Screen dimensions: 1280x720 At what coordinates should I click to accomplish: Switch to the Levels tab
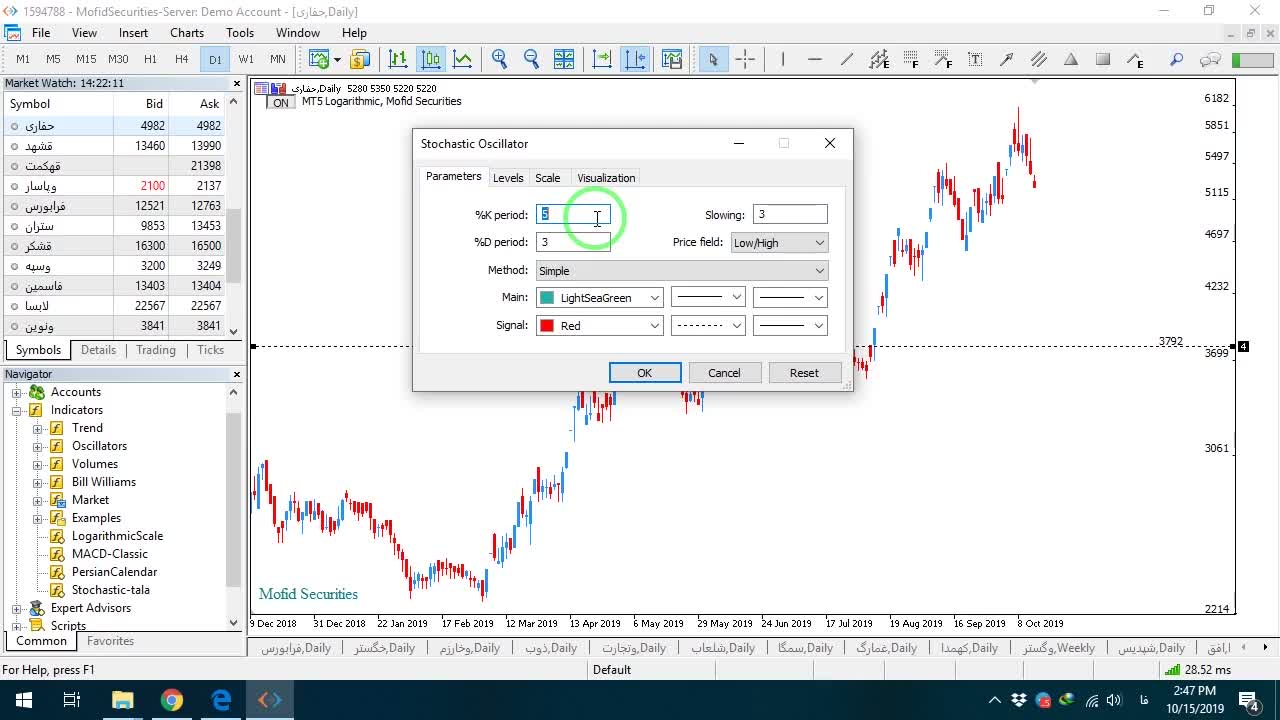coord(508,178)
